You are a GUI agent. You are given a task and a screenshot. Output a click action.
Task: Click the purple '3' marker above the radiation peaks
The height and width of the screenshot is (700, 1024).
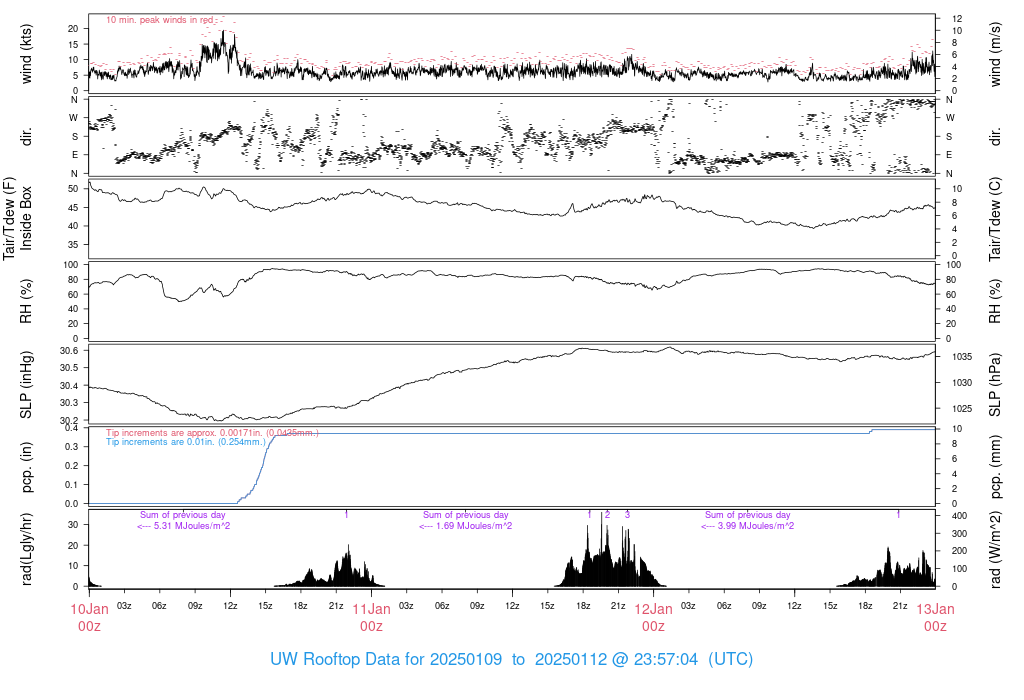(627, 515)
